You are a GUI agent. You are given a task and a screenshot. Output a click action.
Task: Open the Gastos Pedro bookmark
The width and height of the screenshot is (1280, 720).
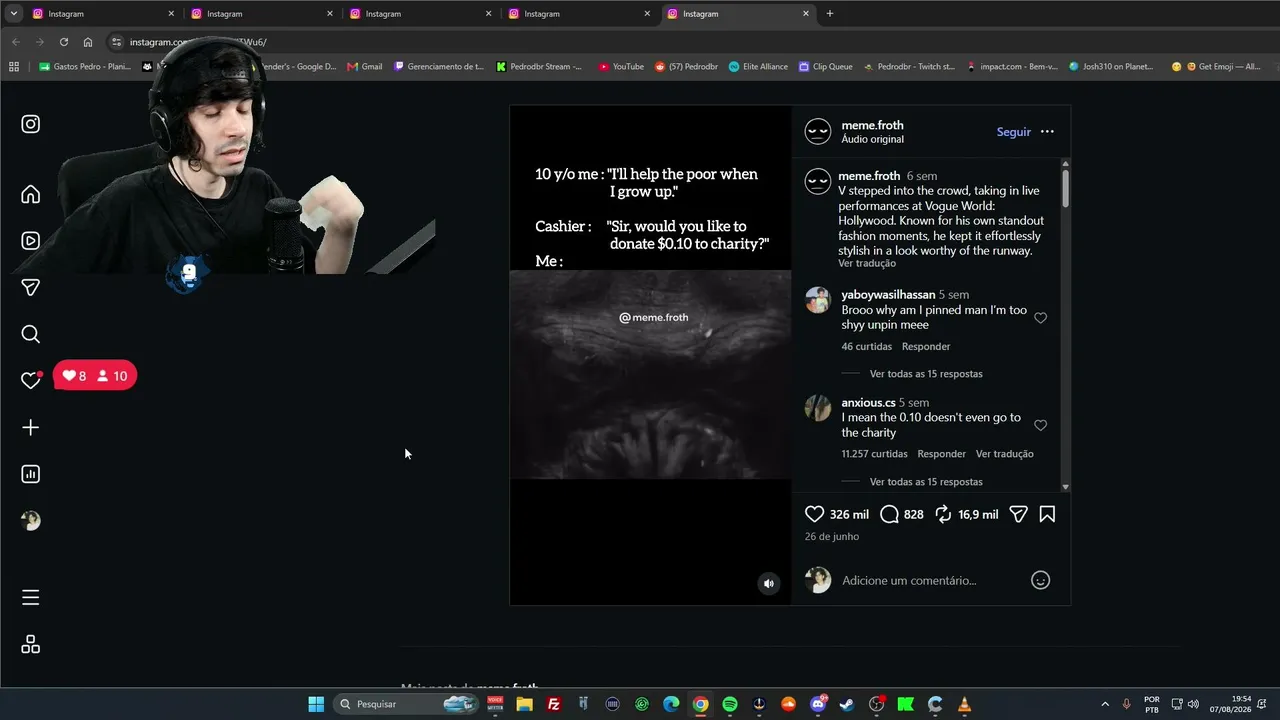(85, 67)
